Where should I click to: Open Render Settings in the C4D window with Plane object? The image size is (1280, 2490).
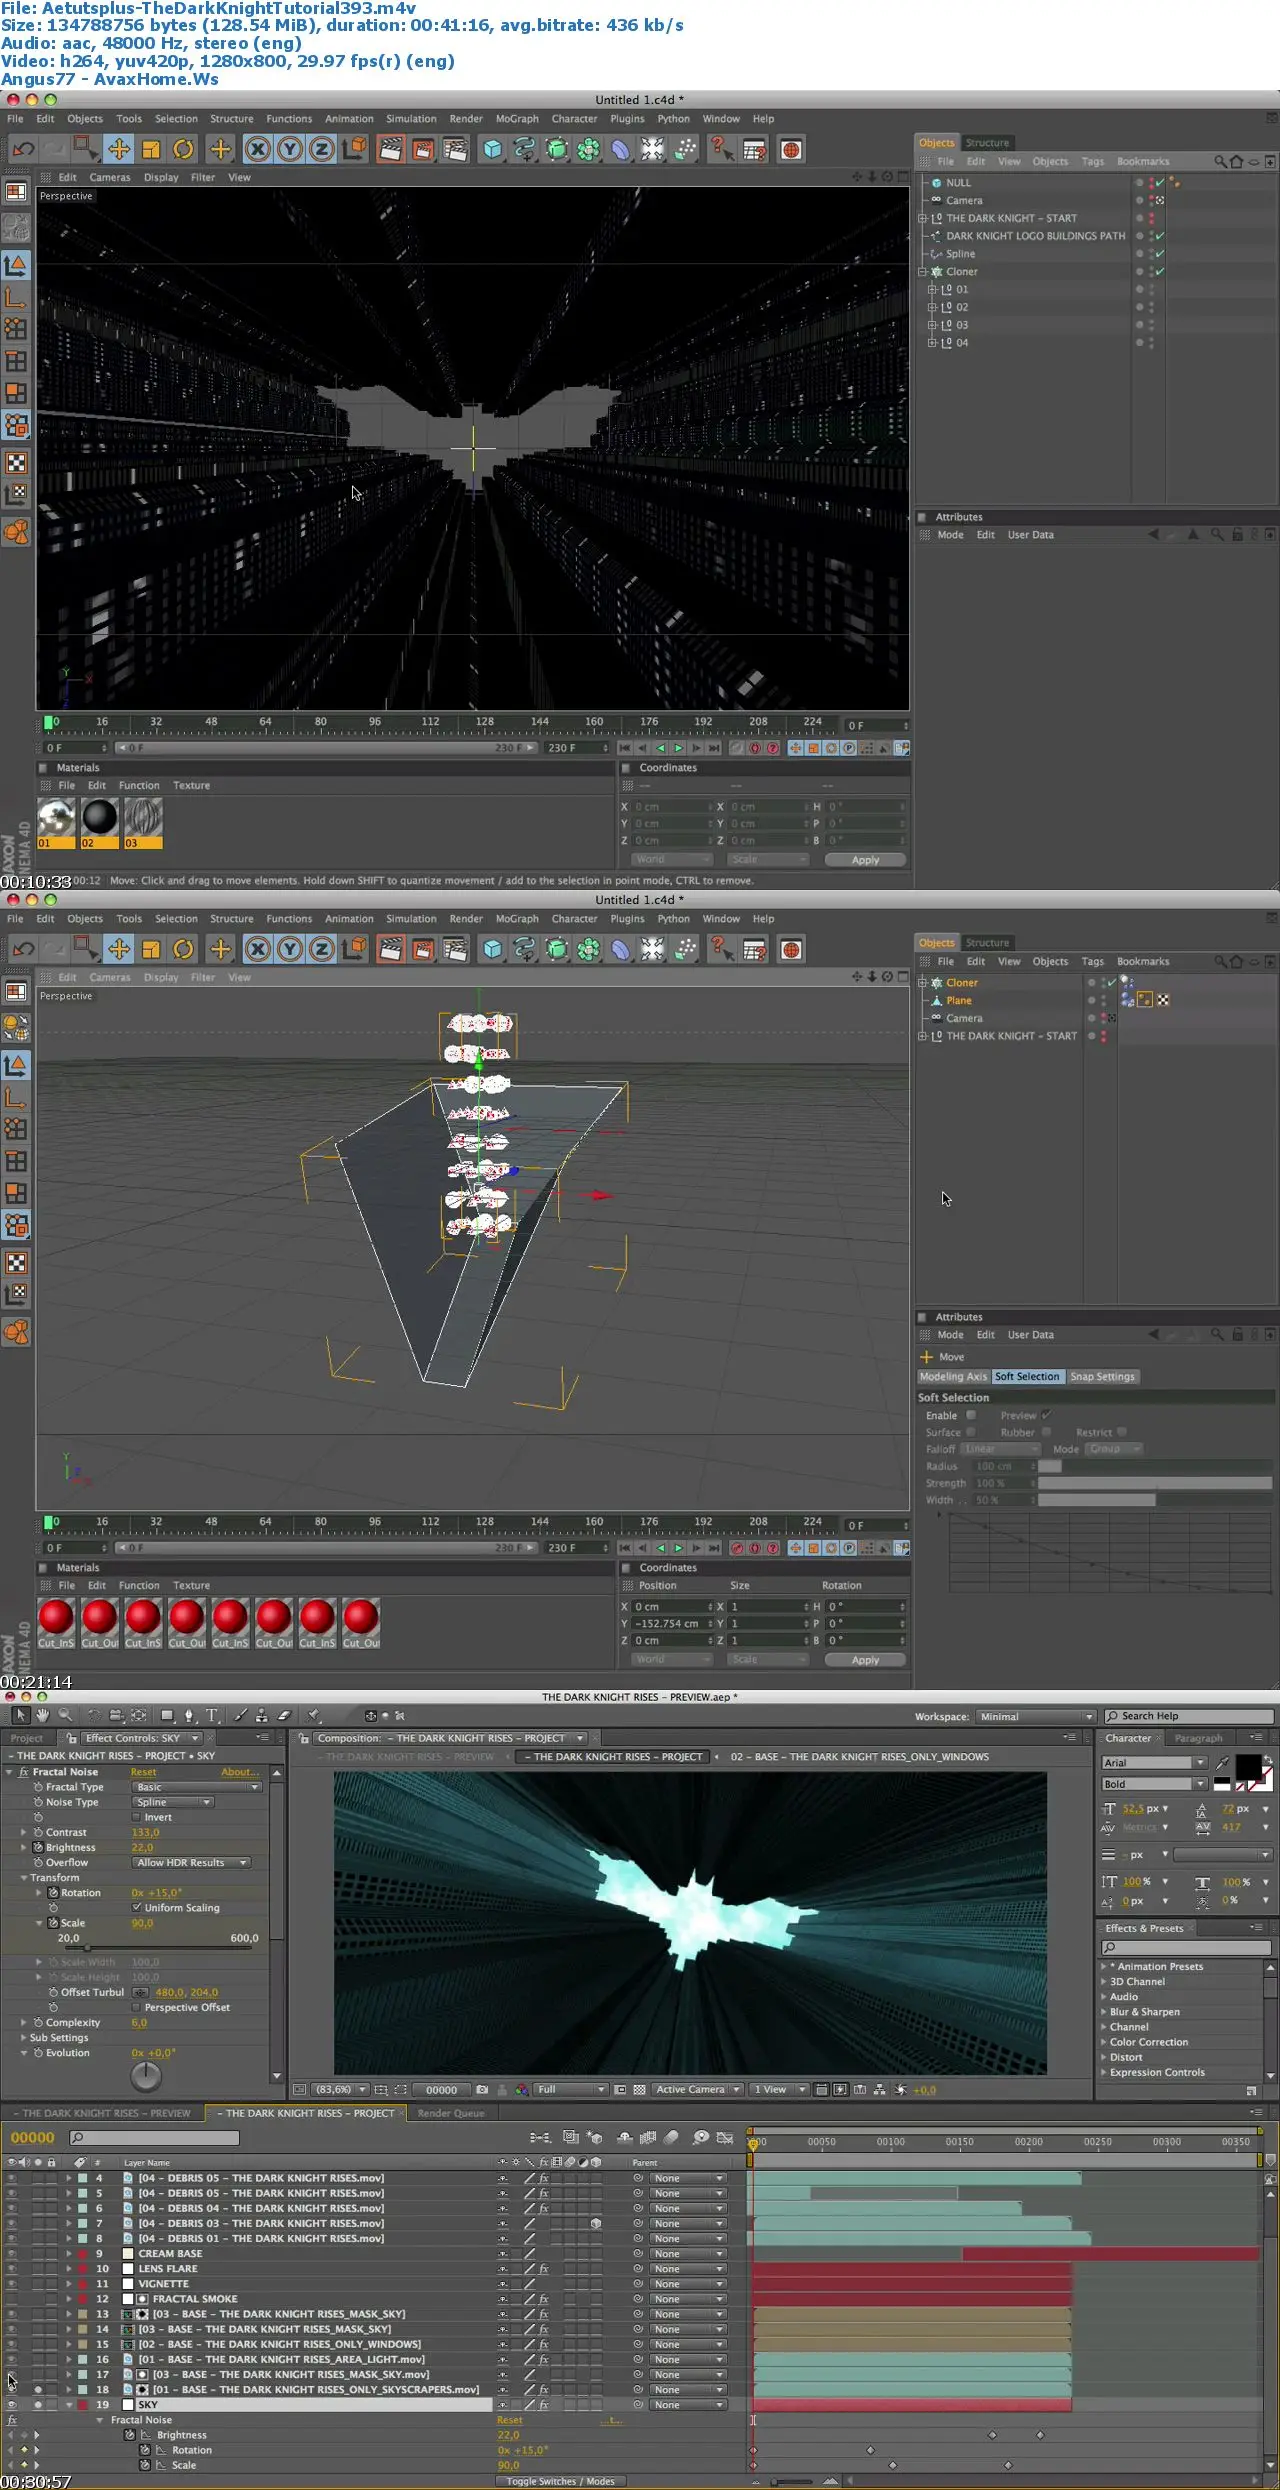[455, 949]
